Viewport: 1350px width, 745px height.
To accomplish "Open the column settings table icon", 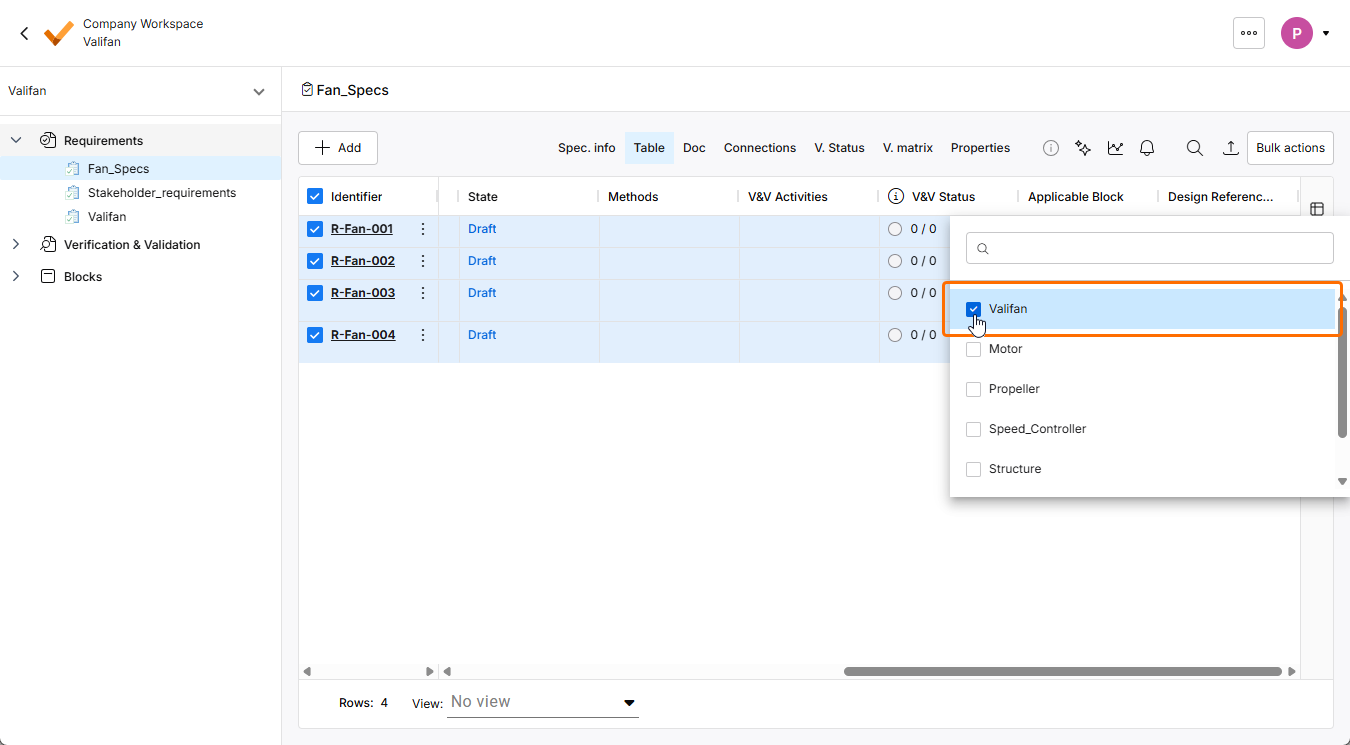I will pyautogui.click(x=1317, y=209).
